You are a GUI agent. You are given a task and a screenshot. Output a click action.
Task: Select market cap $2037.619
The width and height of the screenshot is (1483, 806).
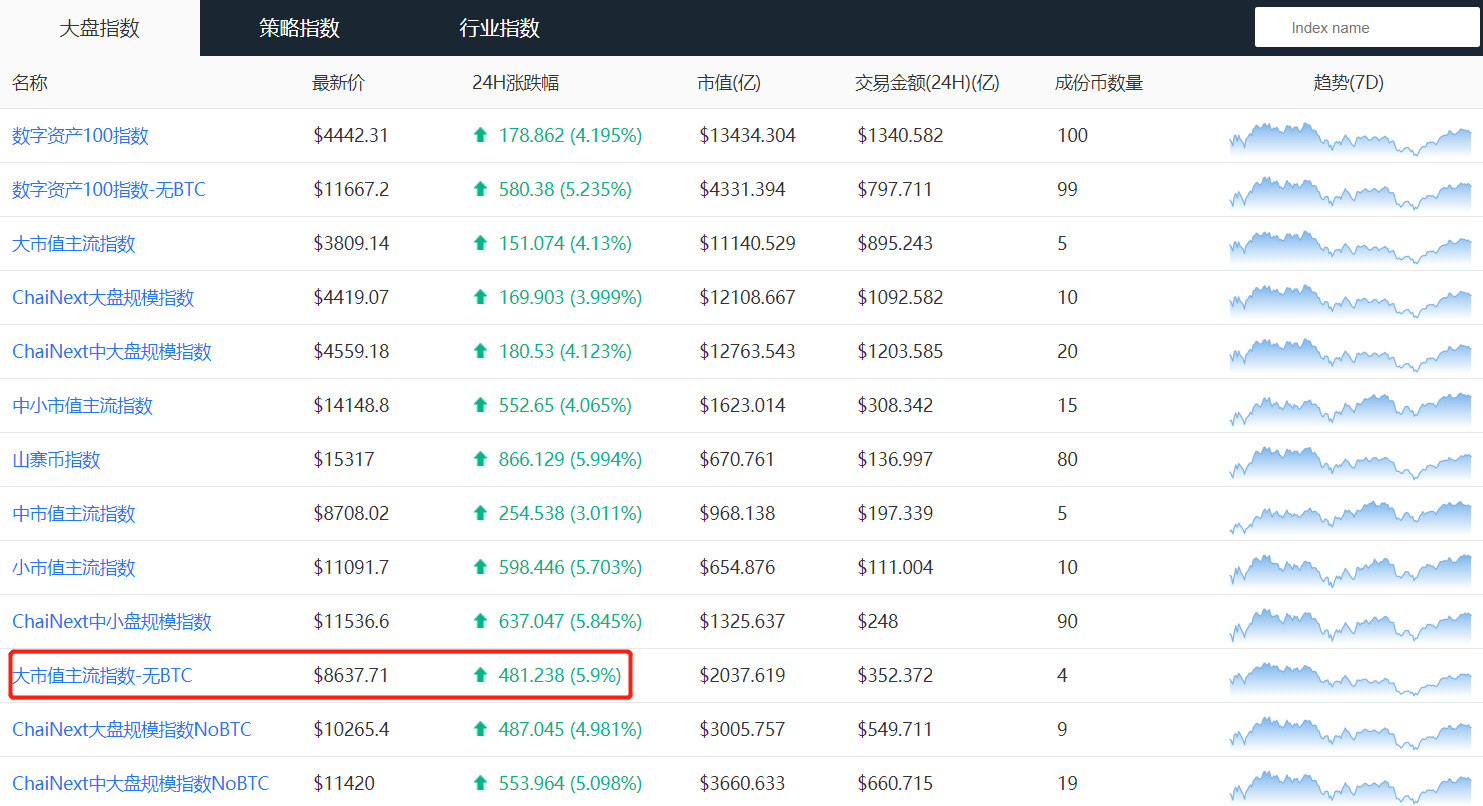point(742,676)
